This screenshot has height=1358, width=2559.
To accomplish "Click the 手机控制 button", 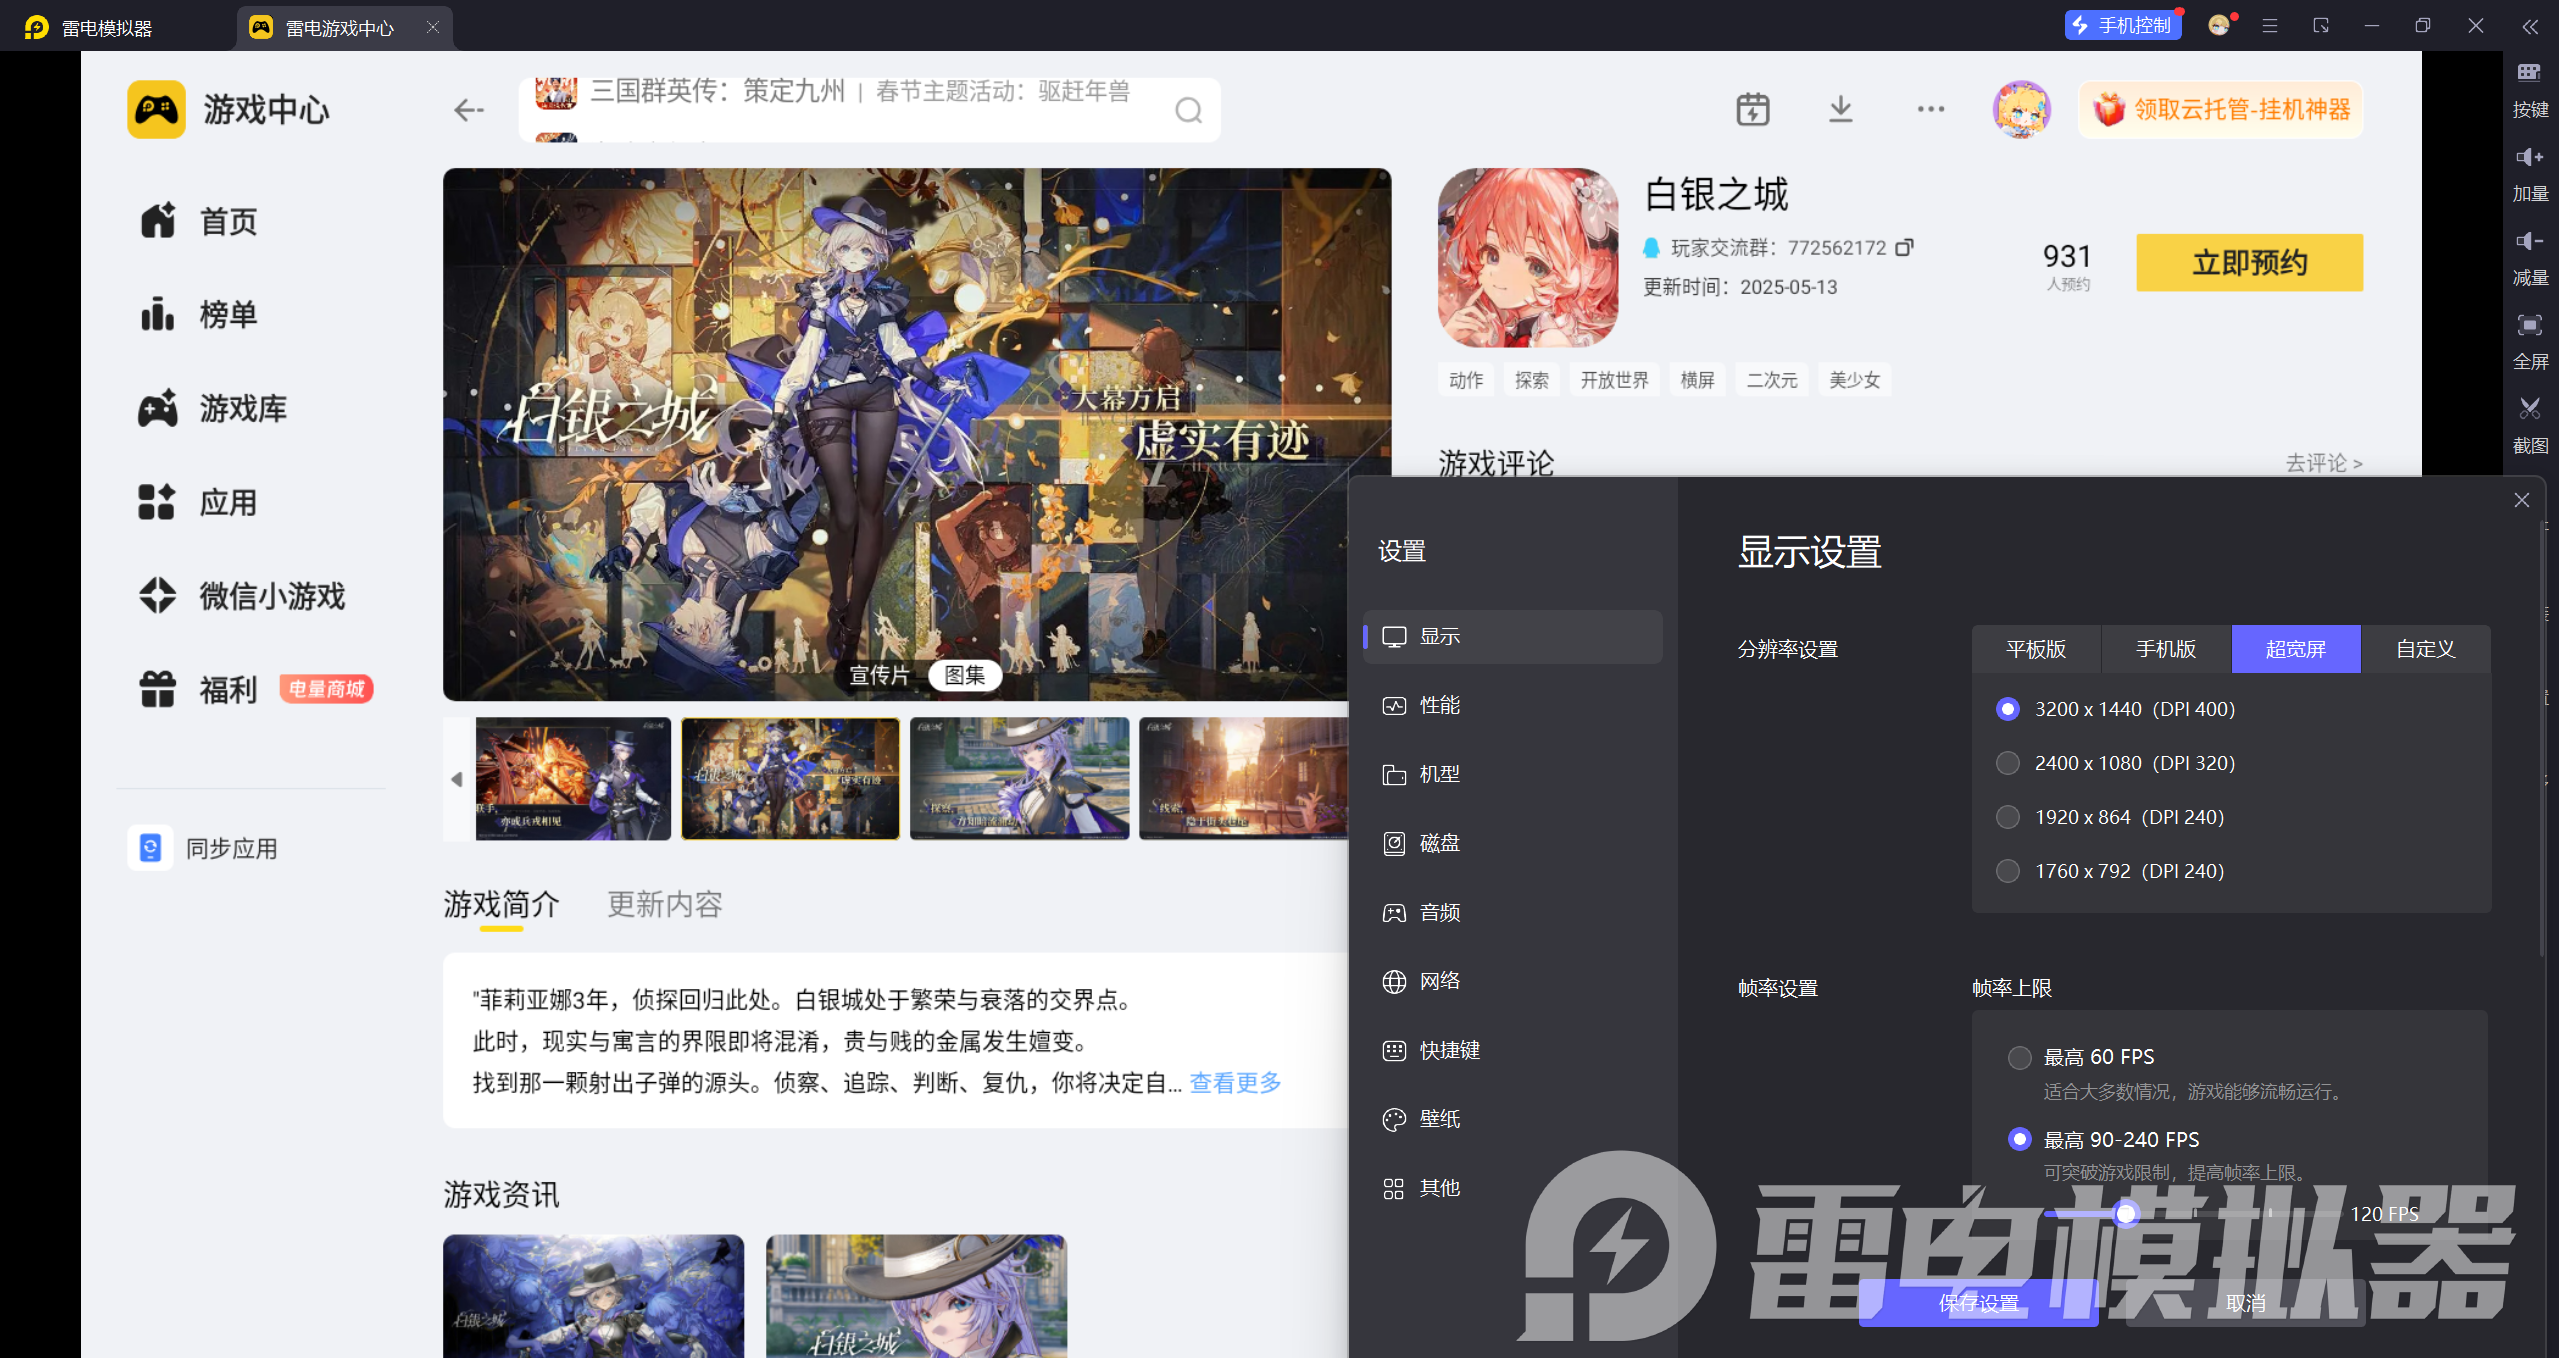I will (2122, 25).
